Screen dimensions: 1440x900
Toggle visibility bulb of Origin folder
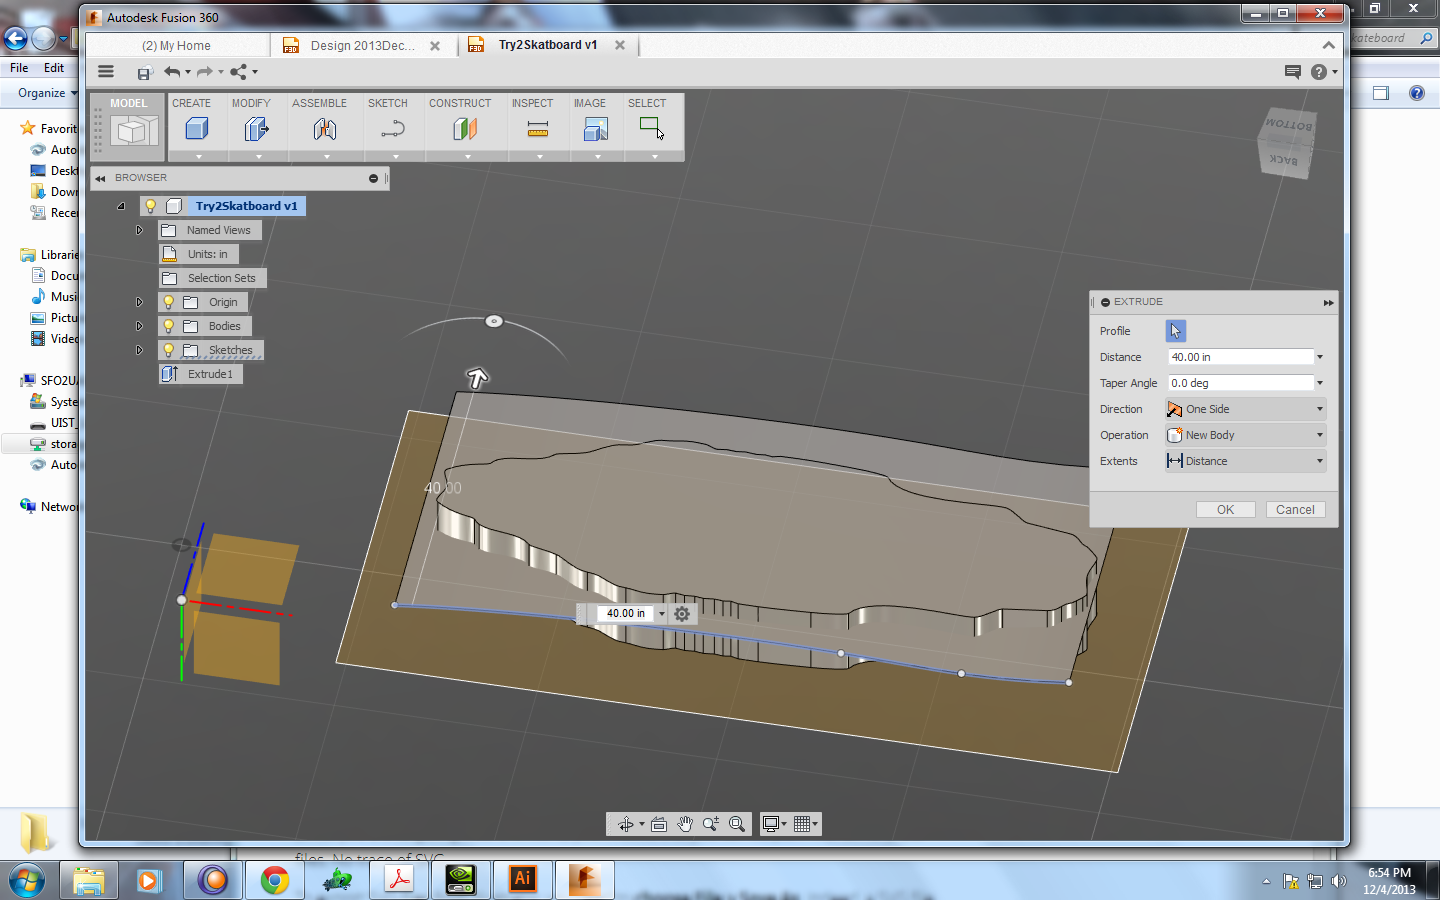(169, 302)
